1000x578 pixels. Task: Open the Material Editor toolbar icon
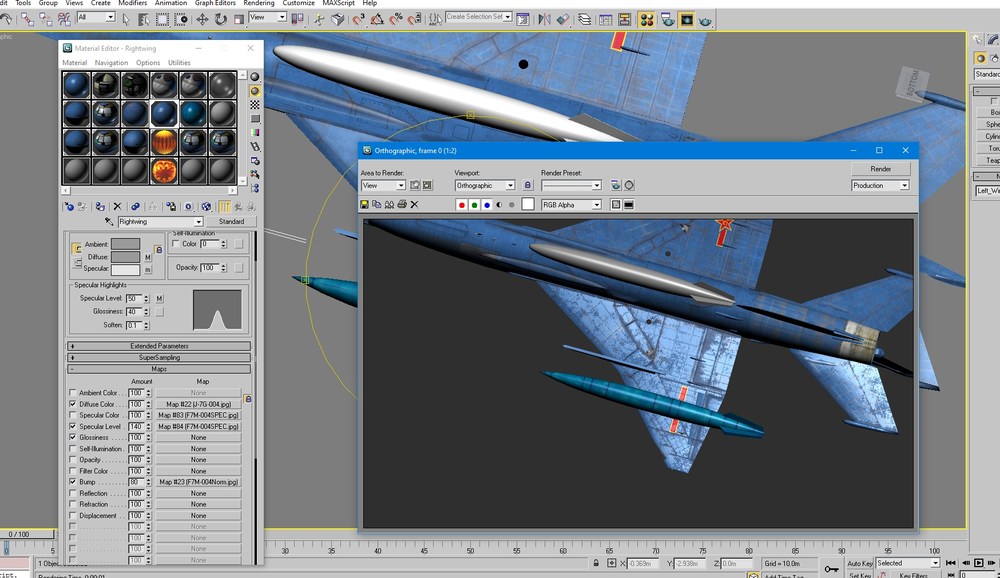pyautogui.click(x=647, y=20)
